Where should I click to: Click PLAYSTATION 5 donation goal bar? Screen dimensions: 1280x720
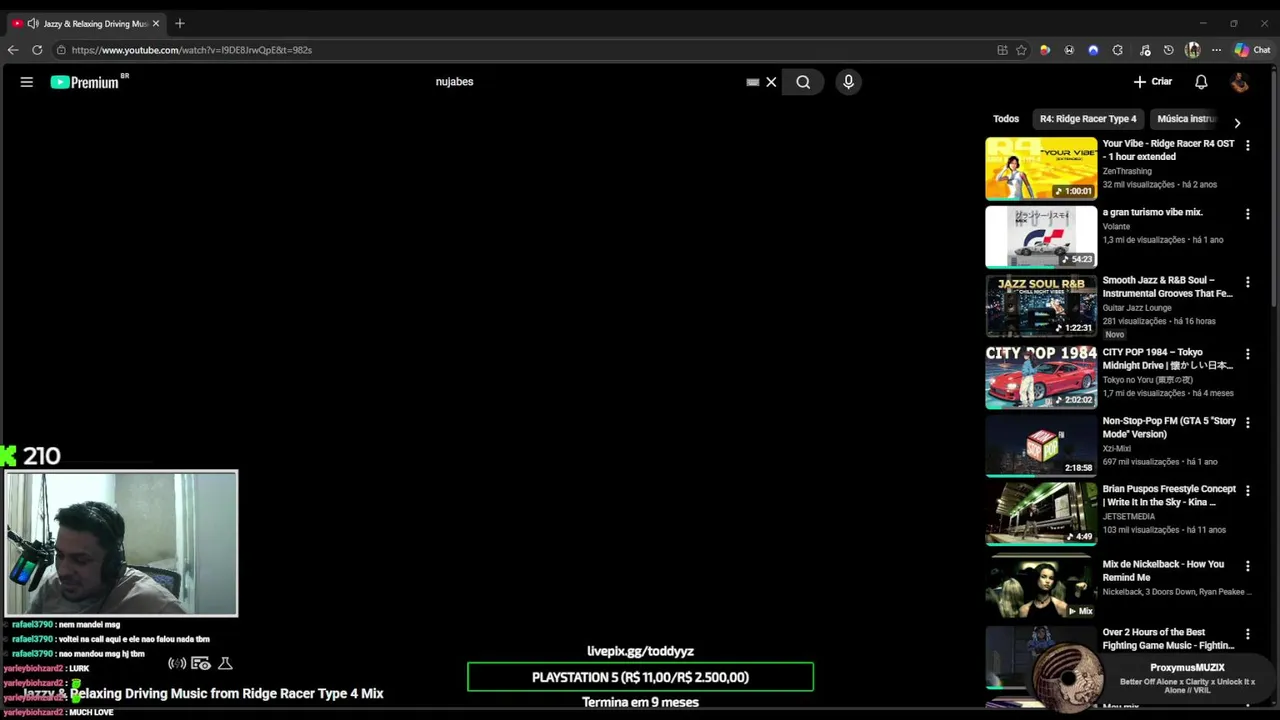click(x=640, y=677)
